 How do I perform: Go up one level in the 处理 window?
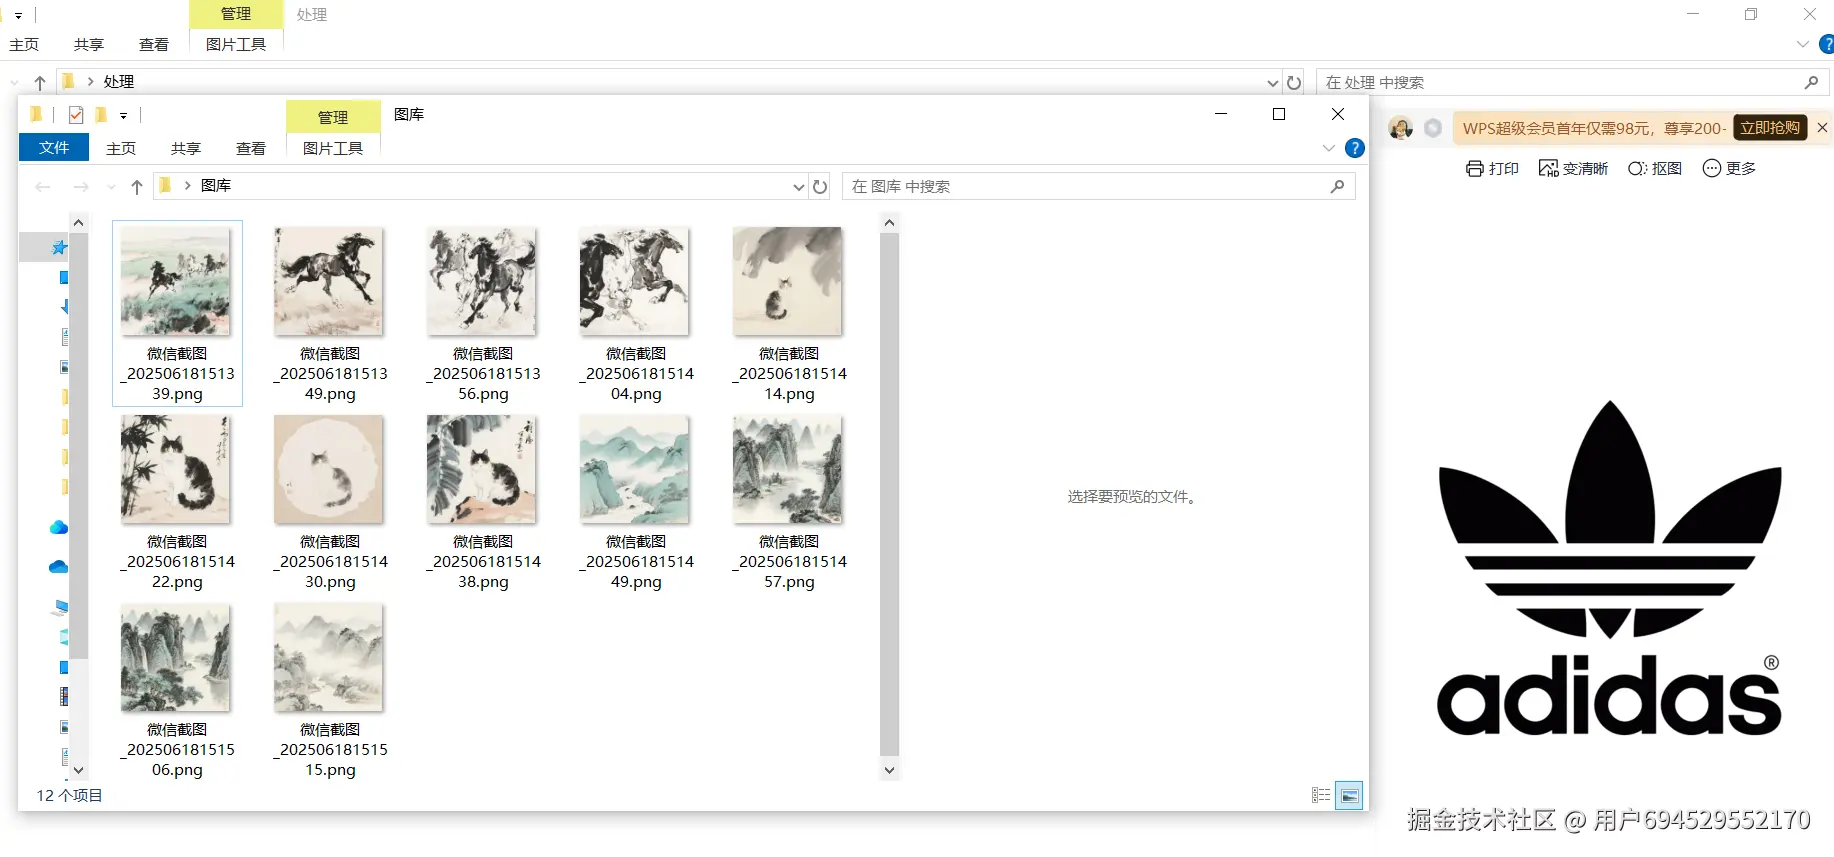(x=40, y=82)
